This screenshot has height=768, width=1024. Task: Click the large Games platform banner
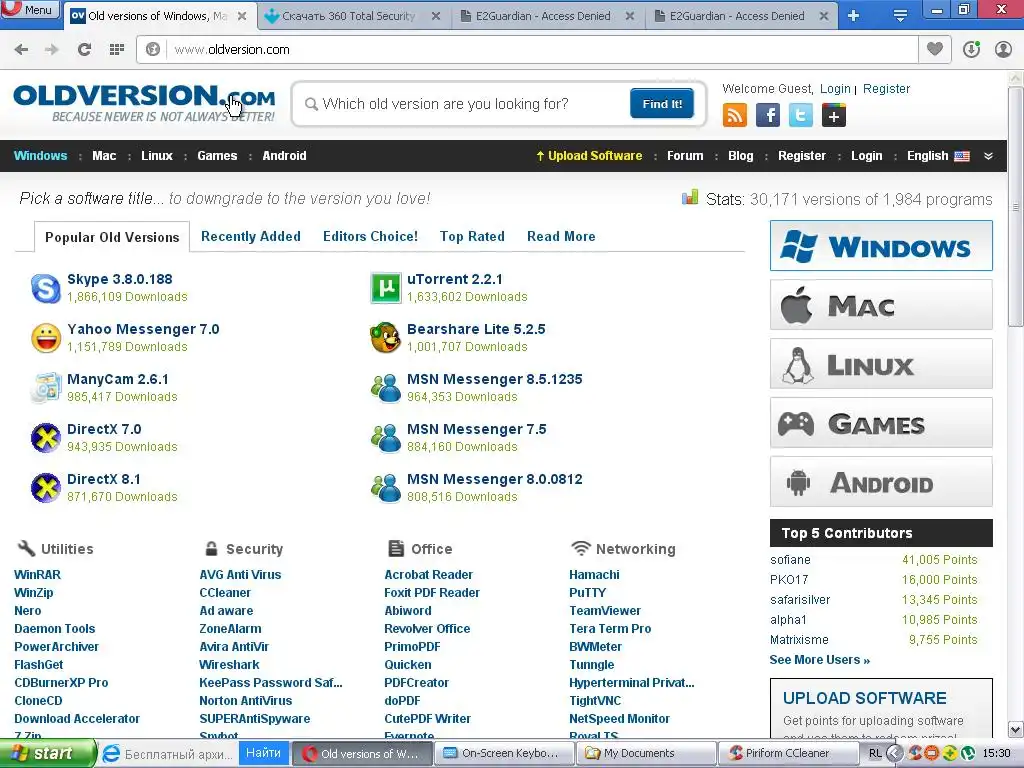881,423
